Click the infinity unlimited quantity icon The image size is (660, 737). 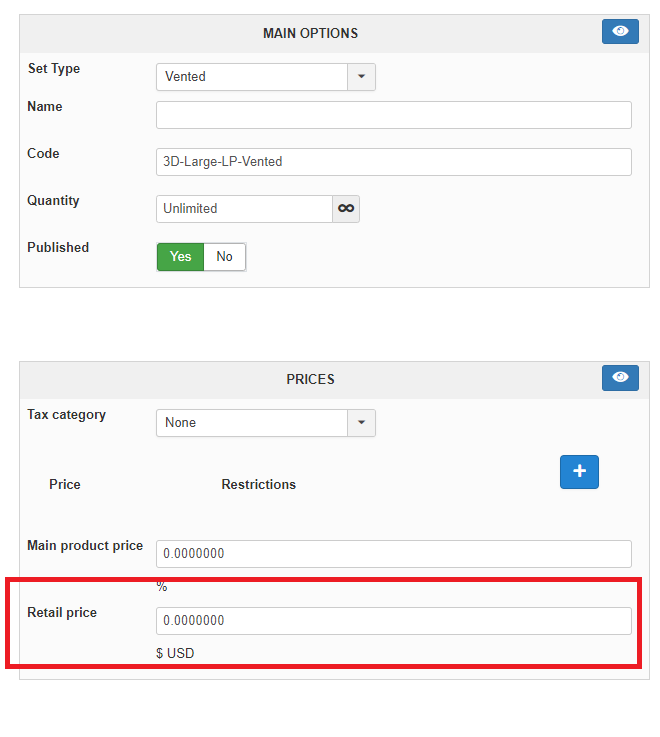pyautogui.click(x=346, y=208)
